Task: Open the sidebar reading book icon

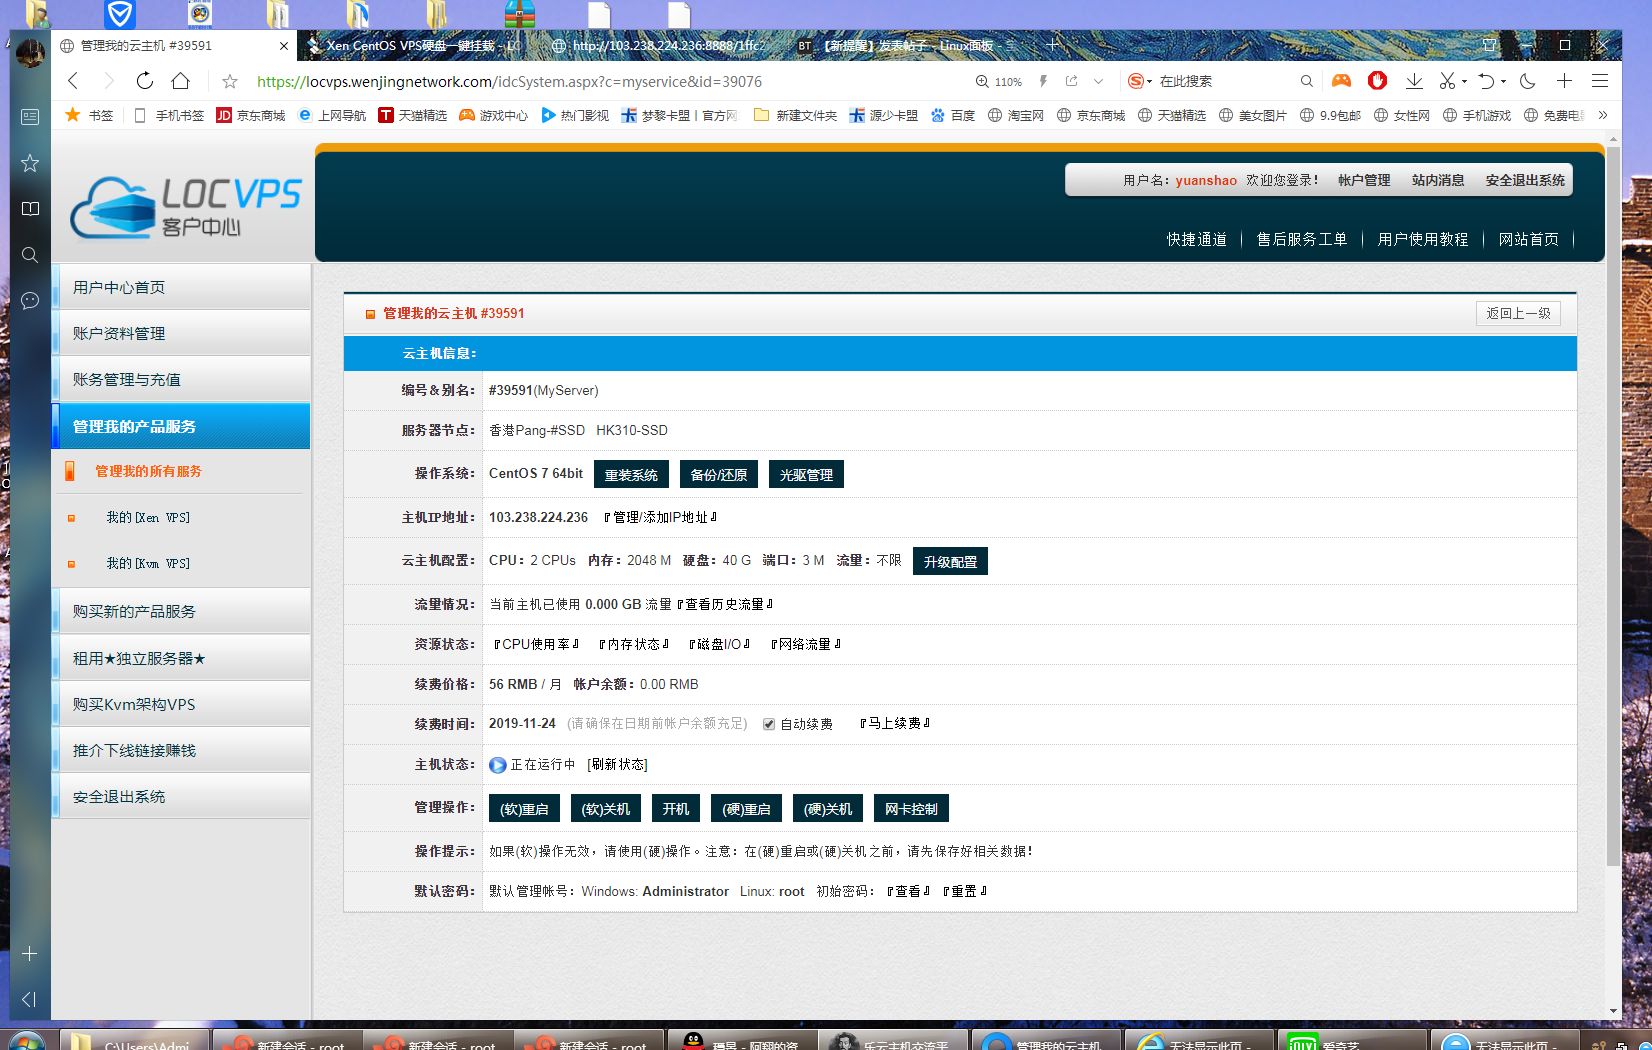Action: point(30,209)
